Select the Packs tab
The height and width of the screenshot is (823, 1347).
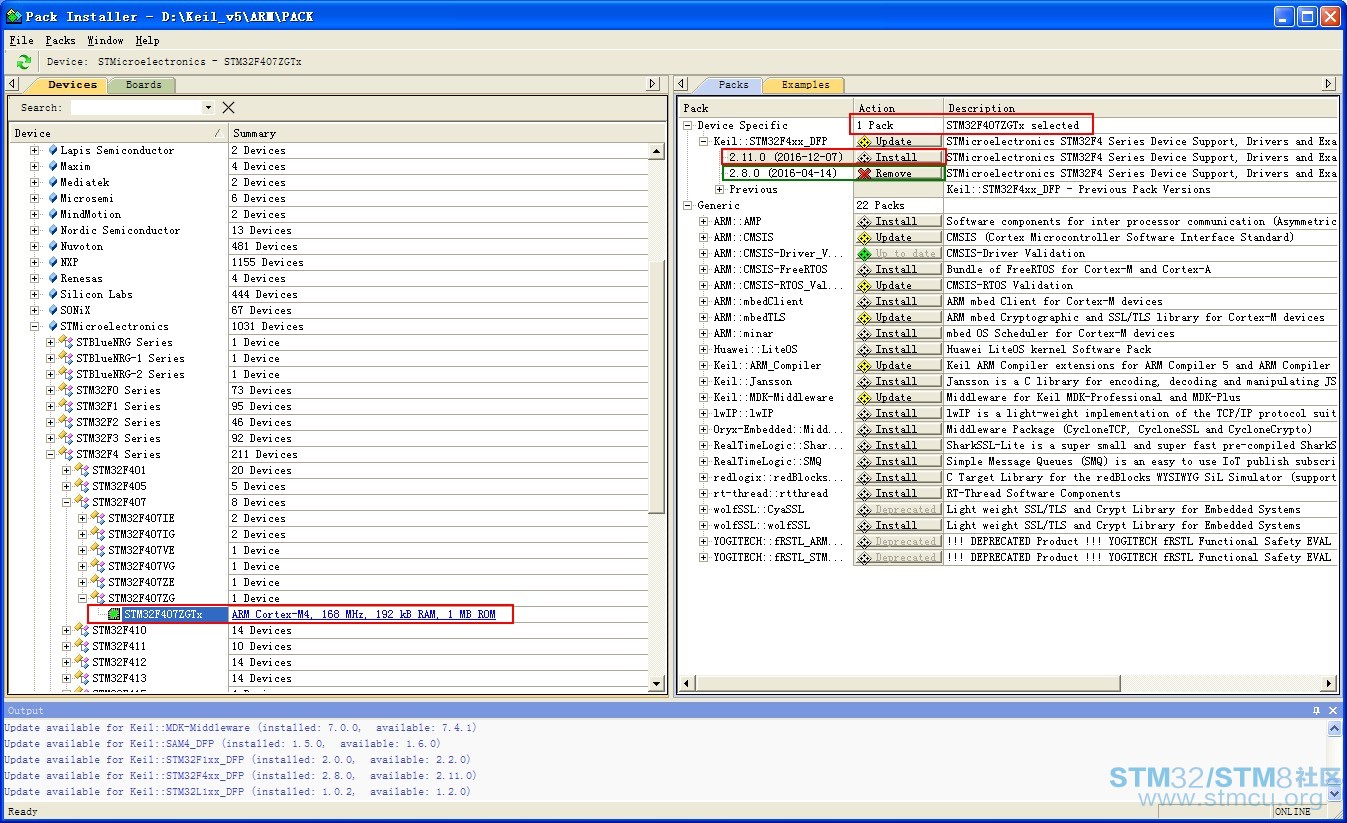tap(733, 85)
